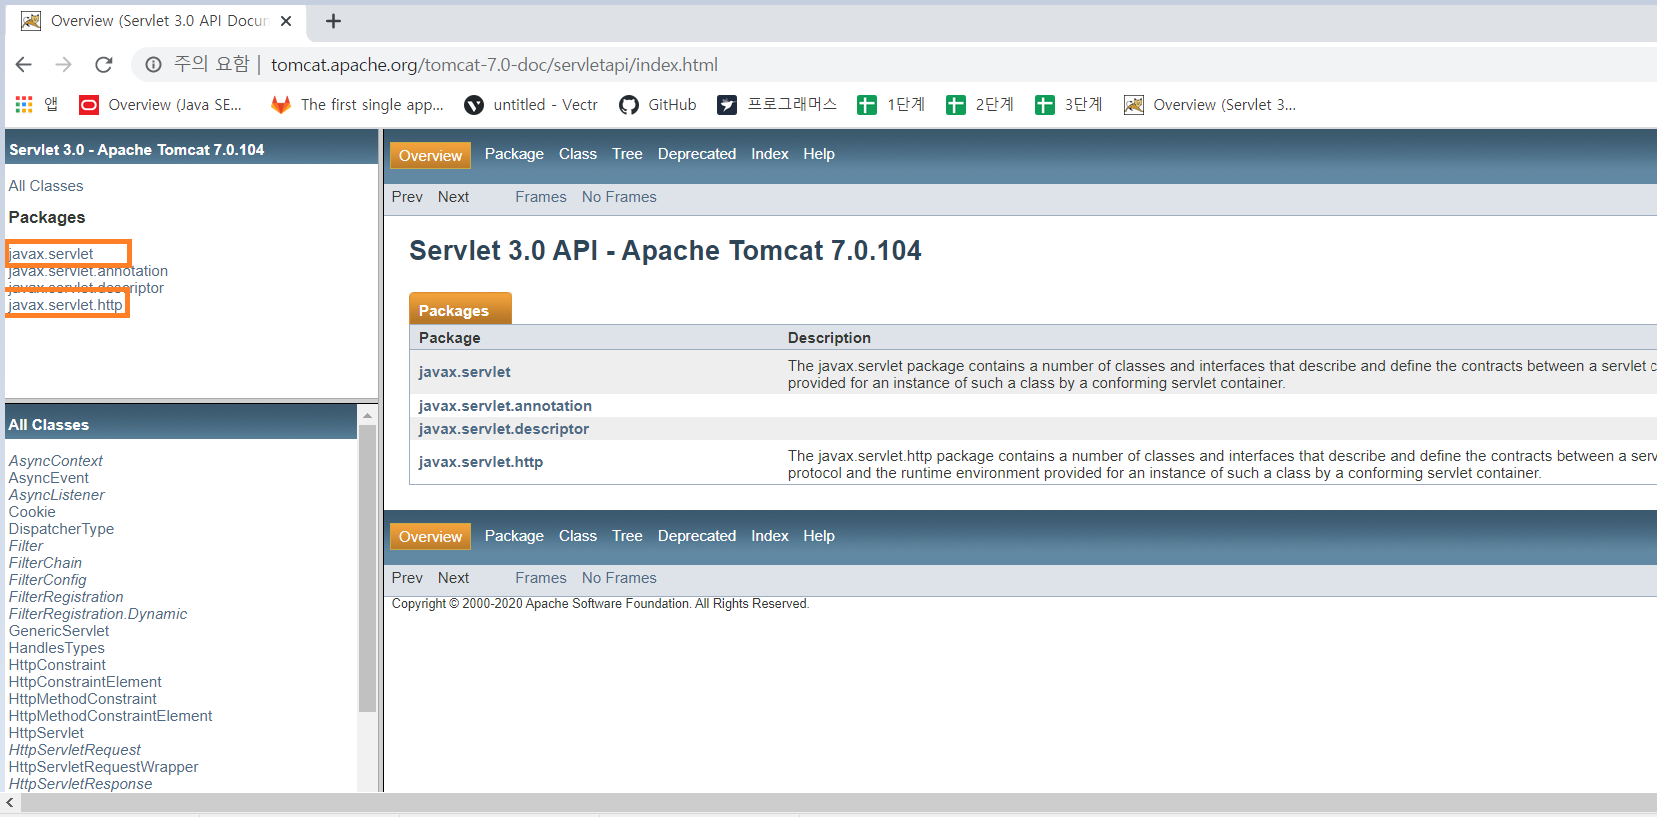The height and width of the screenshot is (817, 1657).
Task: Open FilterRegistration.Dynamic class
Action: [x=98, y=614]
